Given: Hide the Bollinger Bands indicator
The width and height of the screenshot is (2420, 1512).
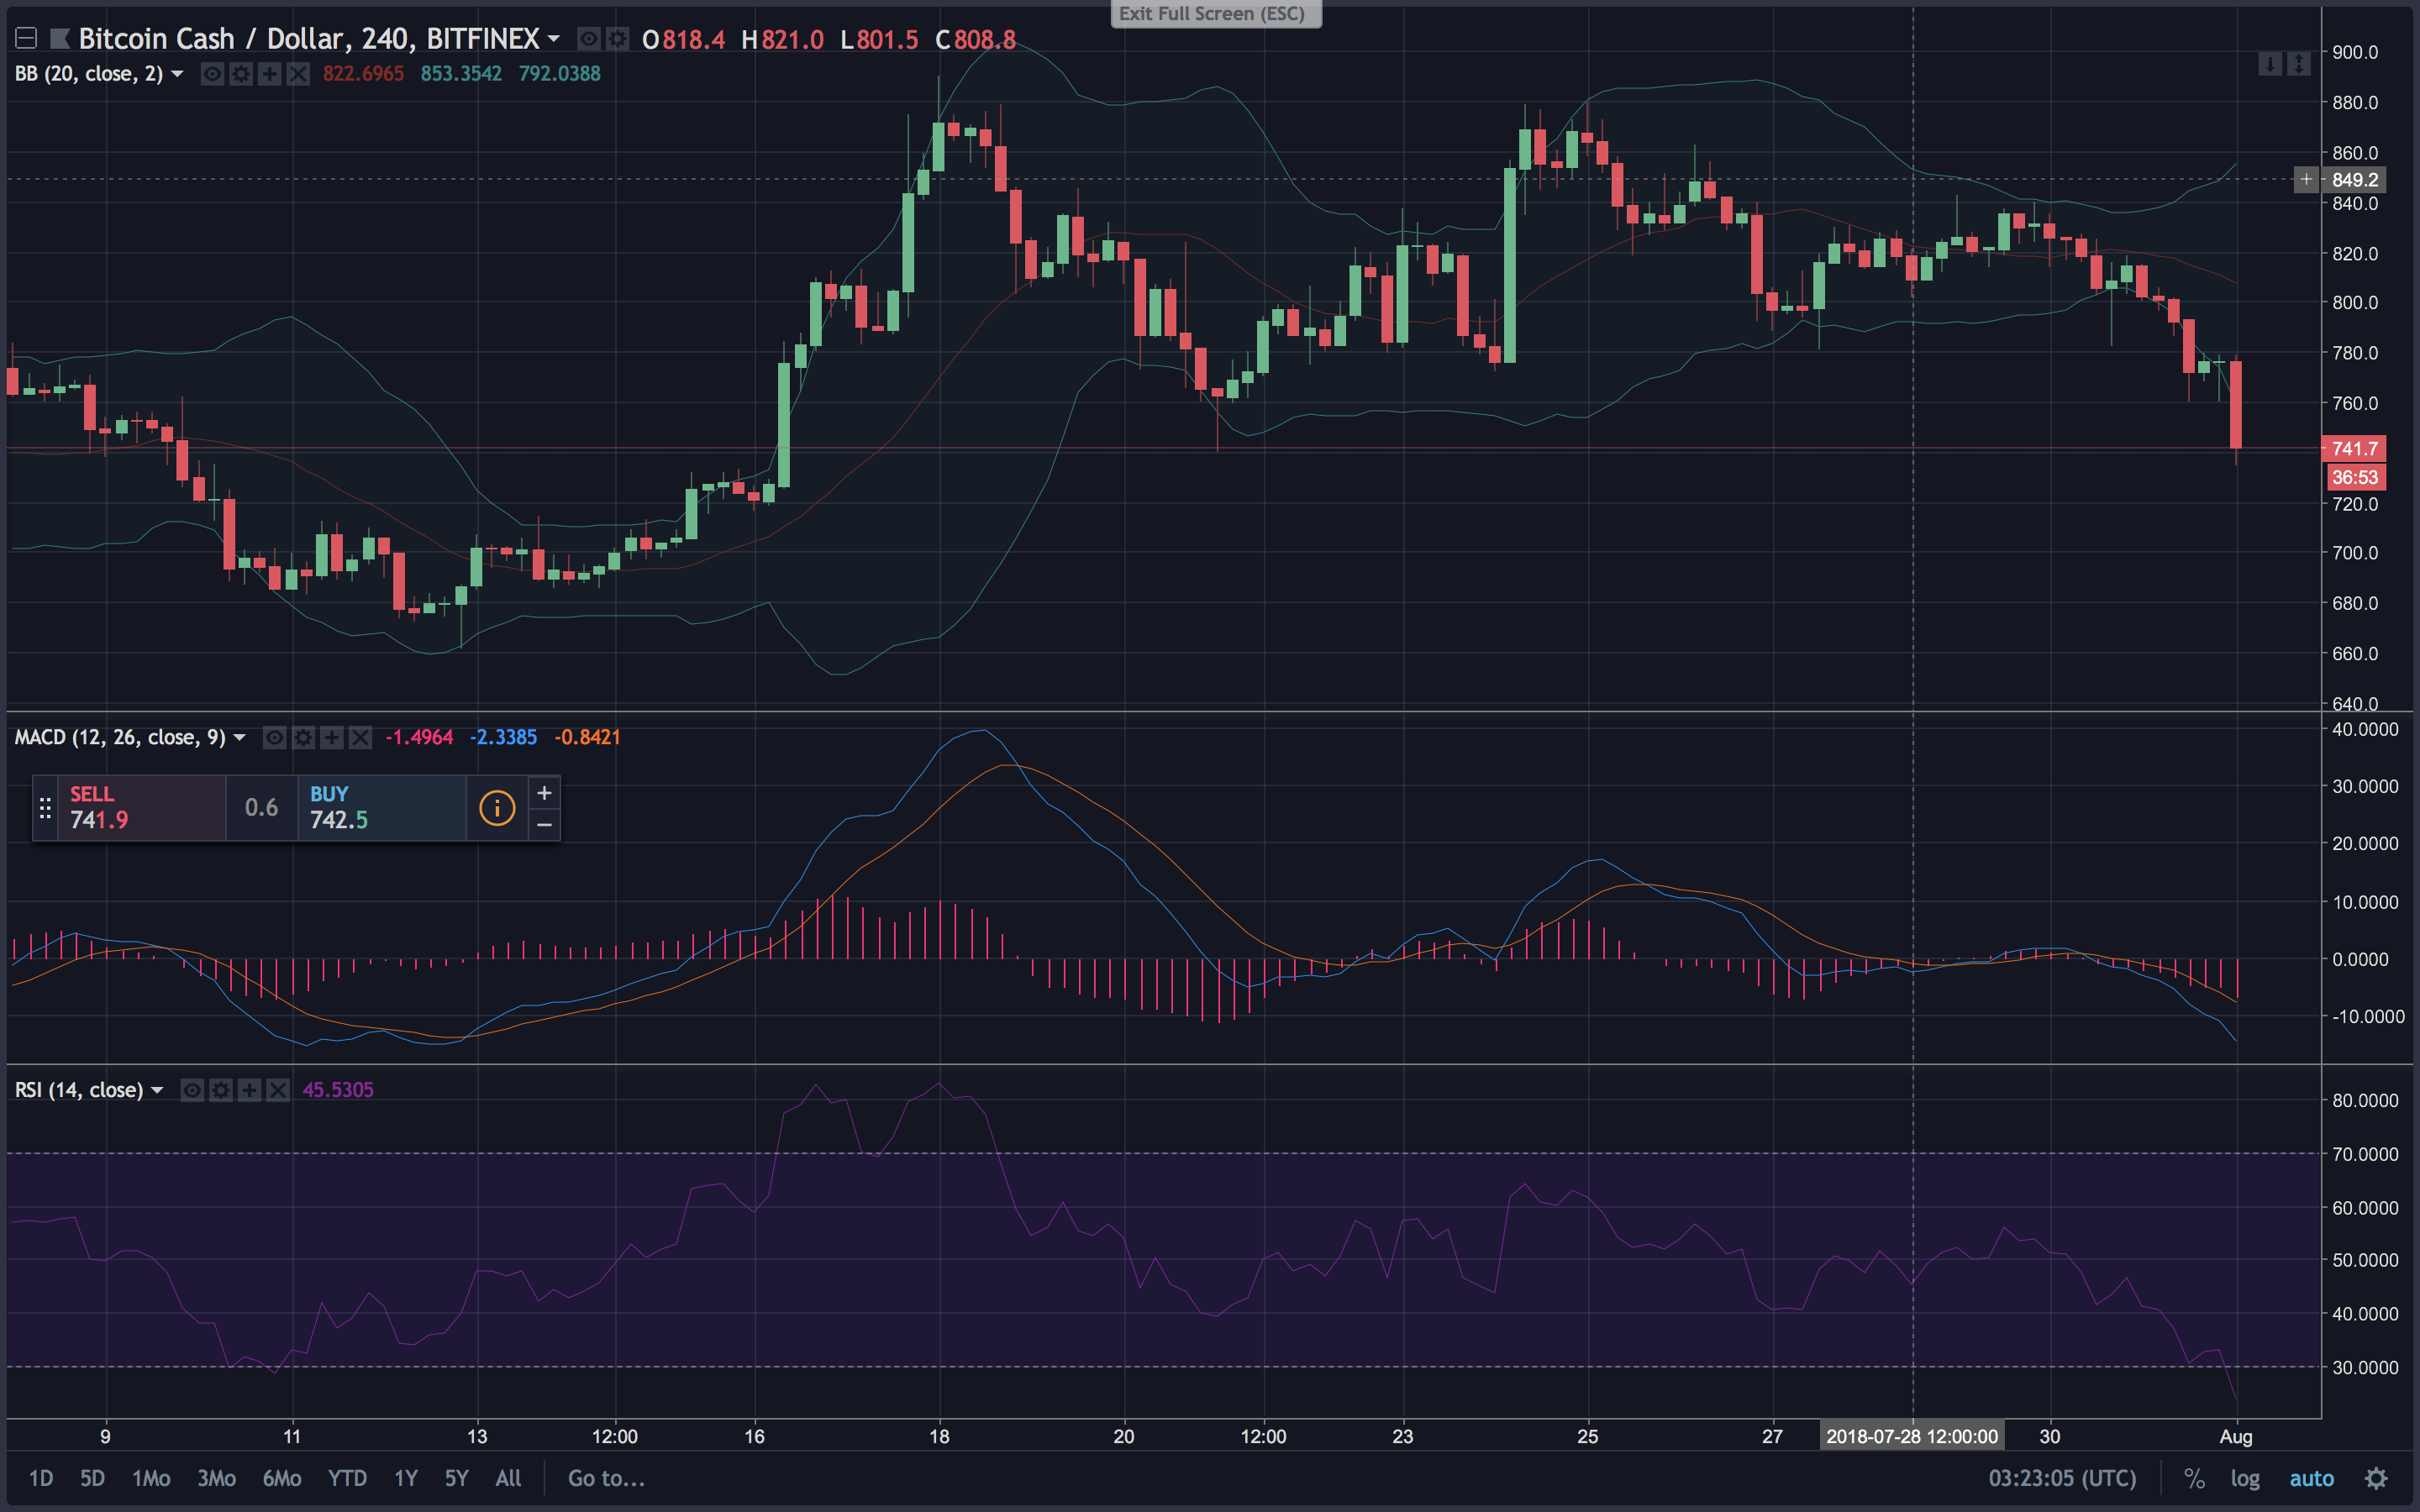Looking at the screenshot, I should coord(212,74).
